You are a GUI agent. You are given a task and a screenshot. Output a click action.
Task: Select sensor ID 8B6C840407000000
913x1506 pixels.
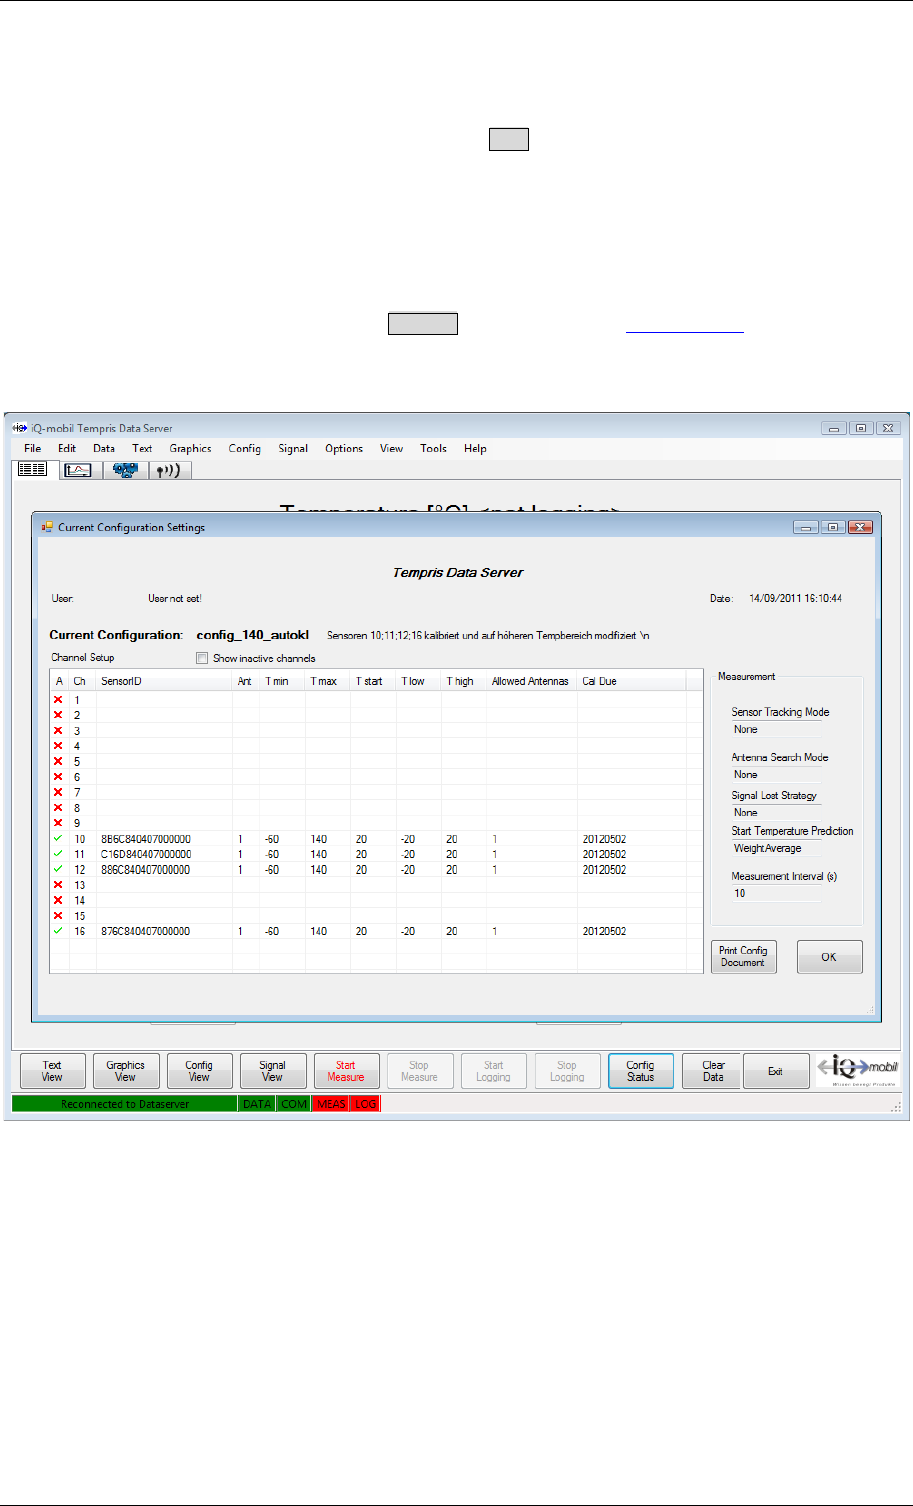(146, 839)
